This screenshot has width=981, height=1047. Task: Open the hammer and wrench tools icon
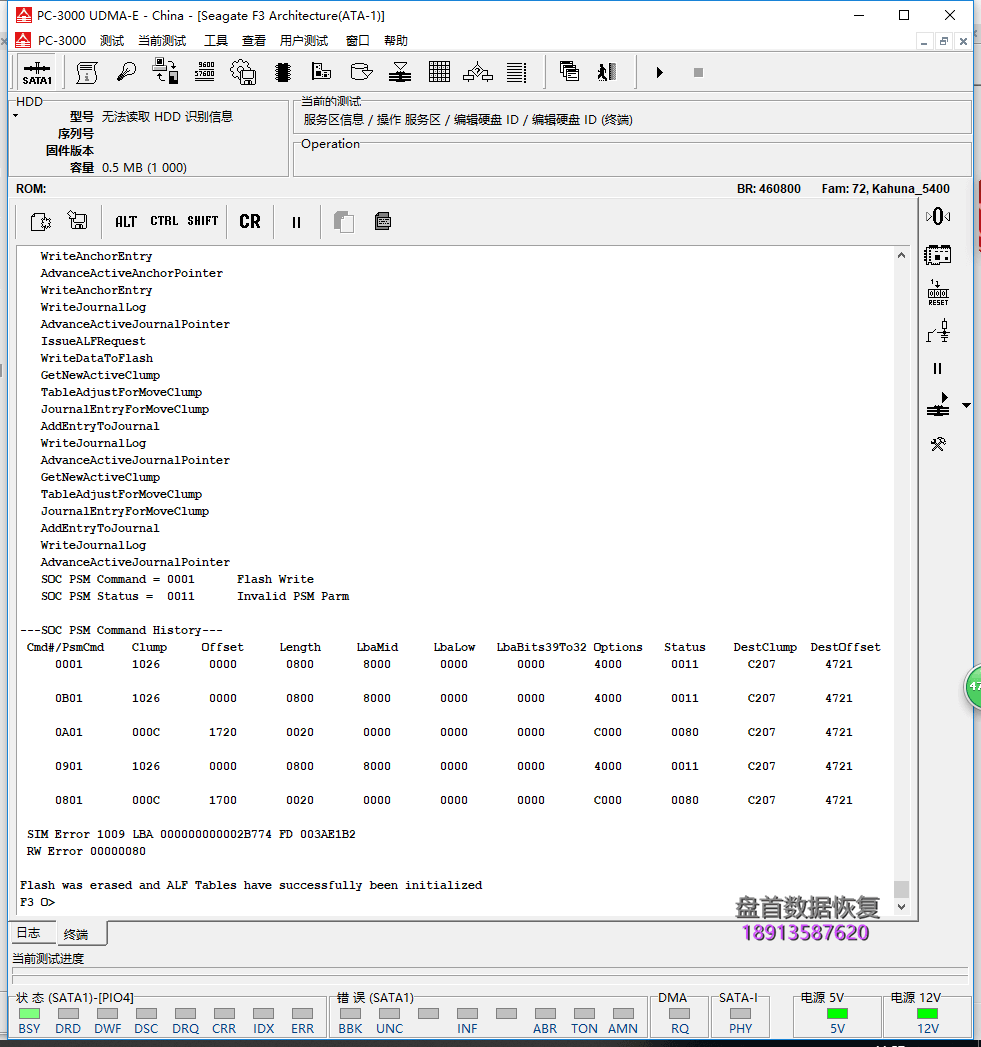pos(938,444)
